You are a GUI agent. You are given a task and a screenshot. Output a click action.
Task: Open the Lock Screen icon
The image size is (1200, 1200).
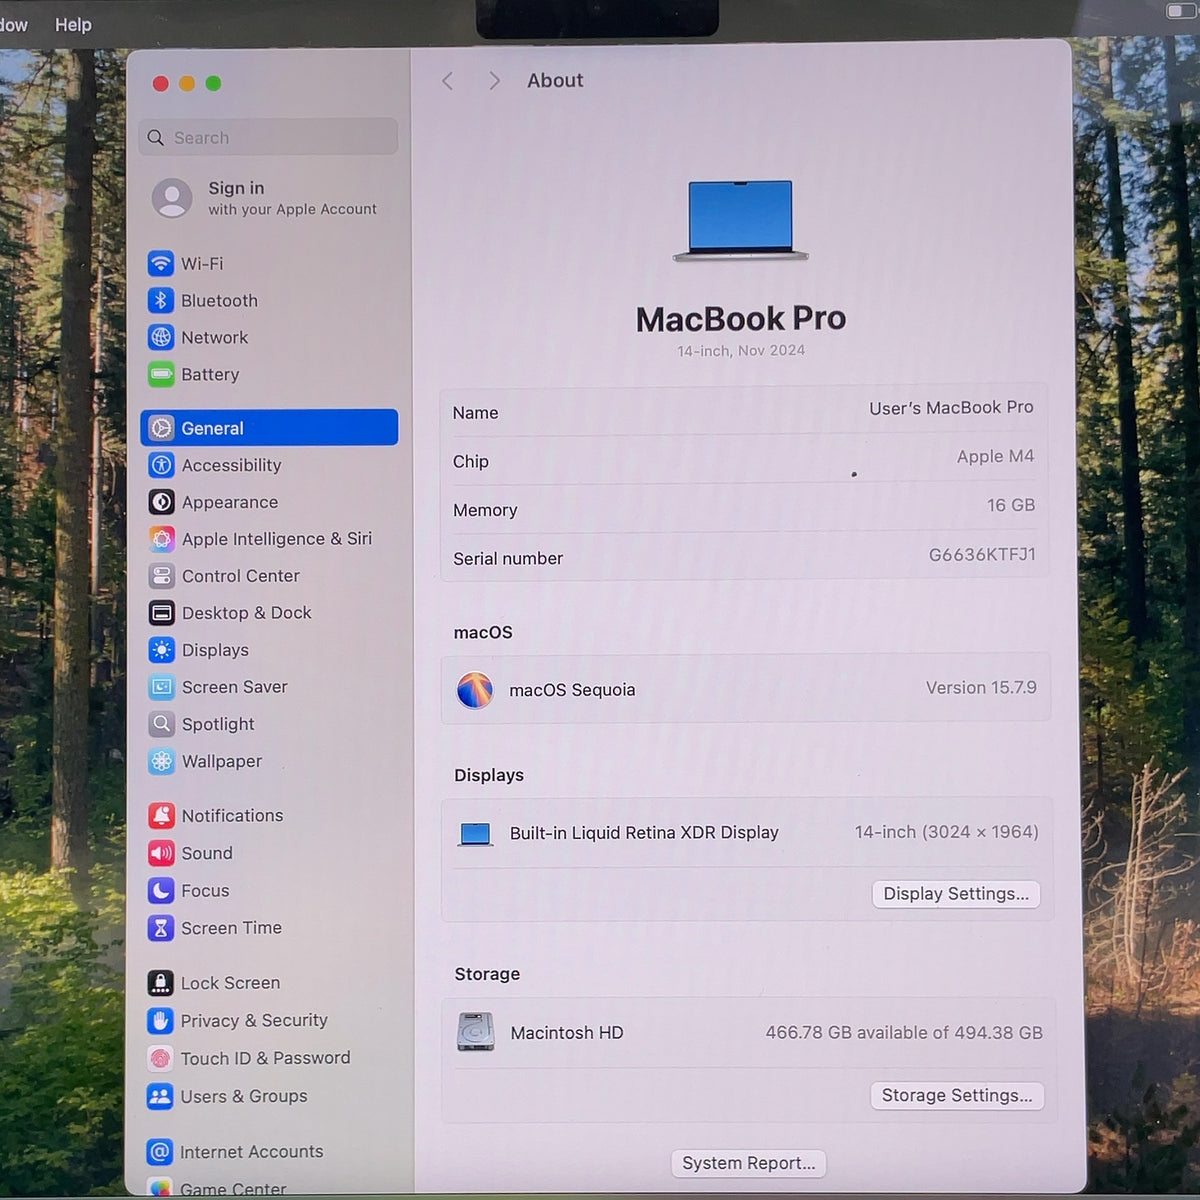tap(160, 983)
